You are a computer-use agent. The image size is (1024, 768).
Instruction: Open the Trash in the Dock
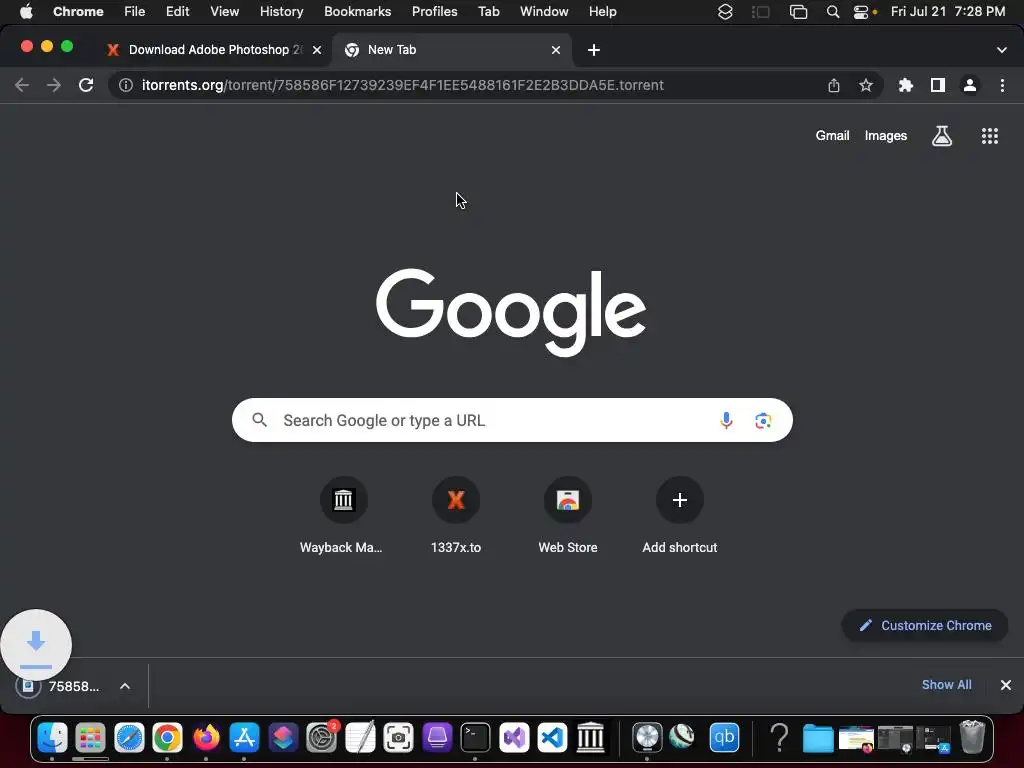(x=972, y=738)
